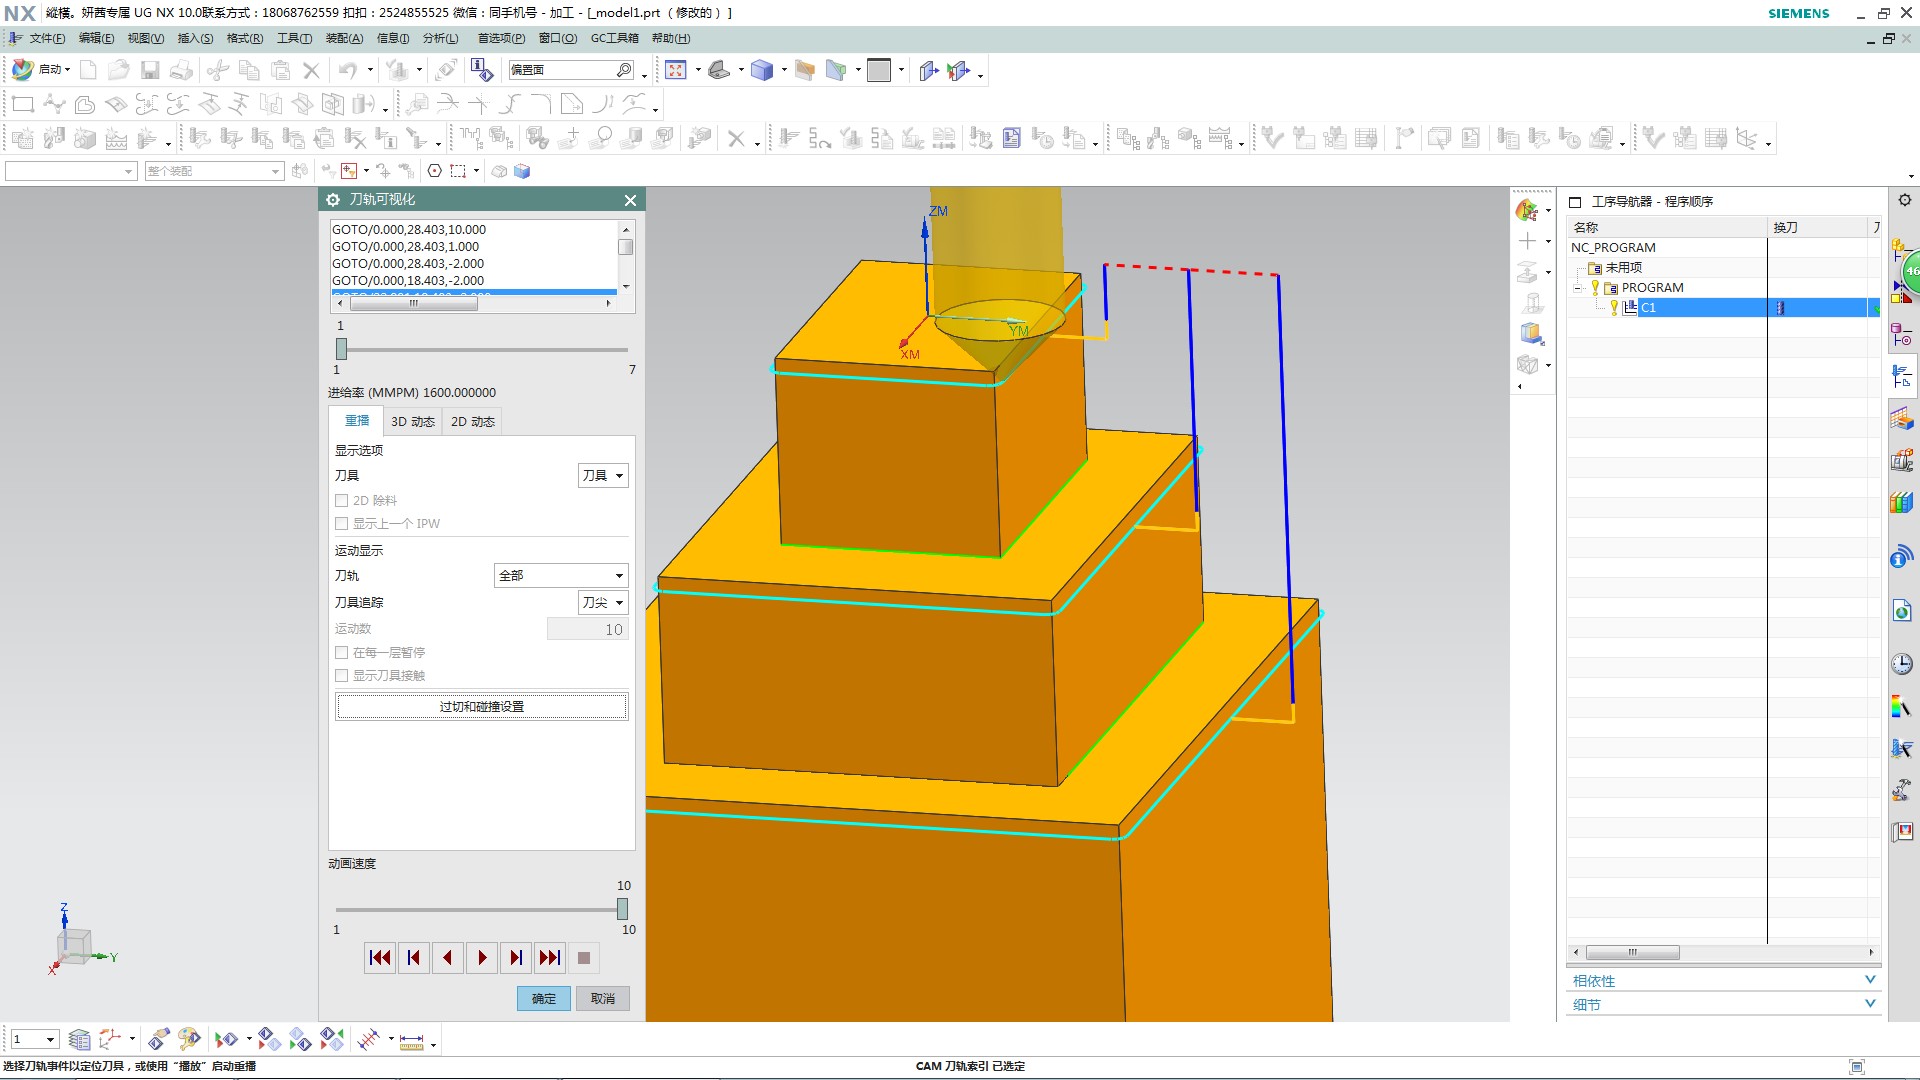Screen dimensions: 1920x1080
Task: Open the empty selection filter dropdown
Action: point(70,171)
